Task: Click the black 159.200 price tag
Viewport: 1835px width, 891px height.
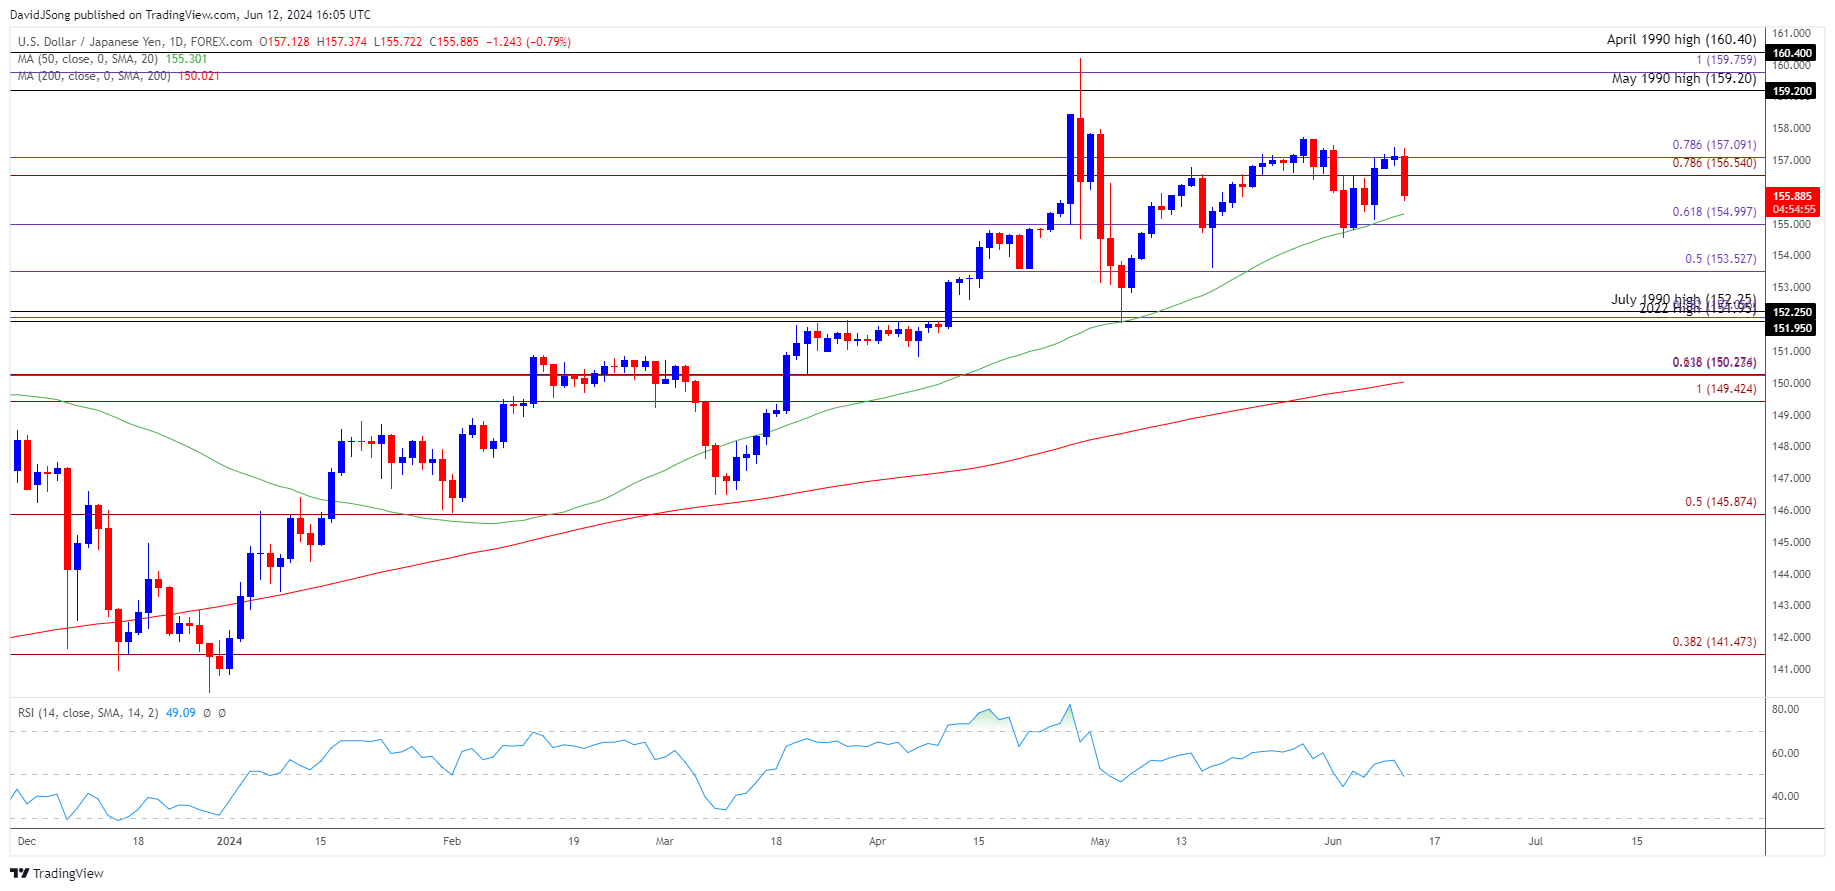Action: [1792, 91]
